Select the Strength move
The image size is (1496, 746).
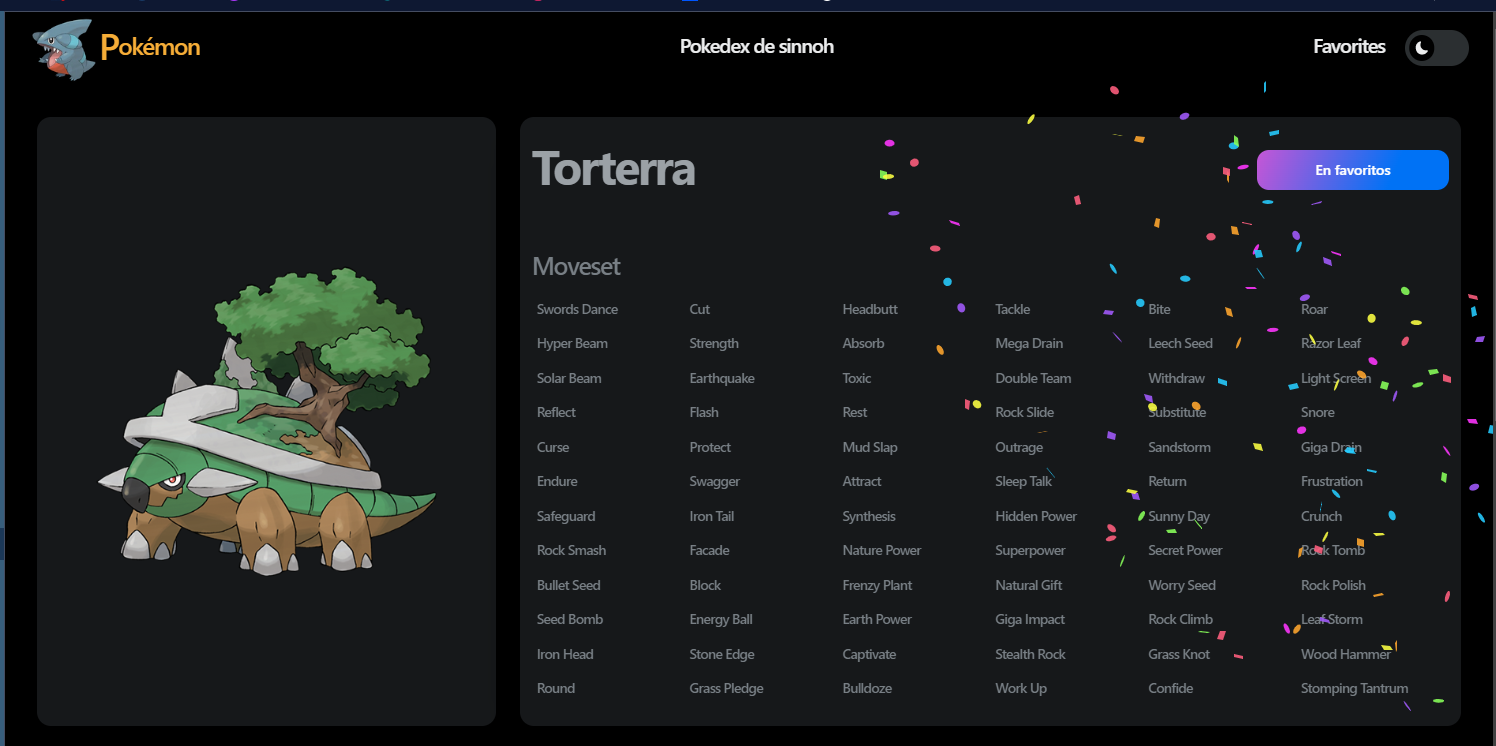point(714,344)
